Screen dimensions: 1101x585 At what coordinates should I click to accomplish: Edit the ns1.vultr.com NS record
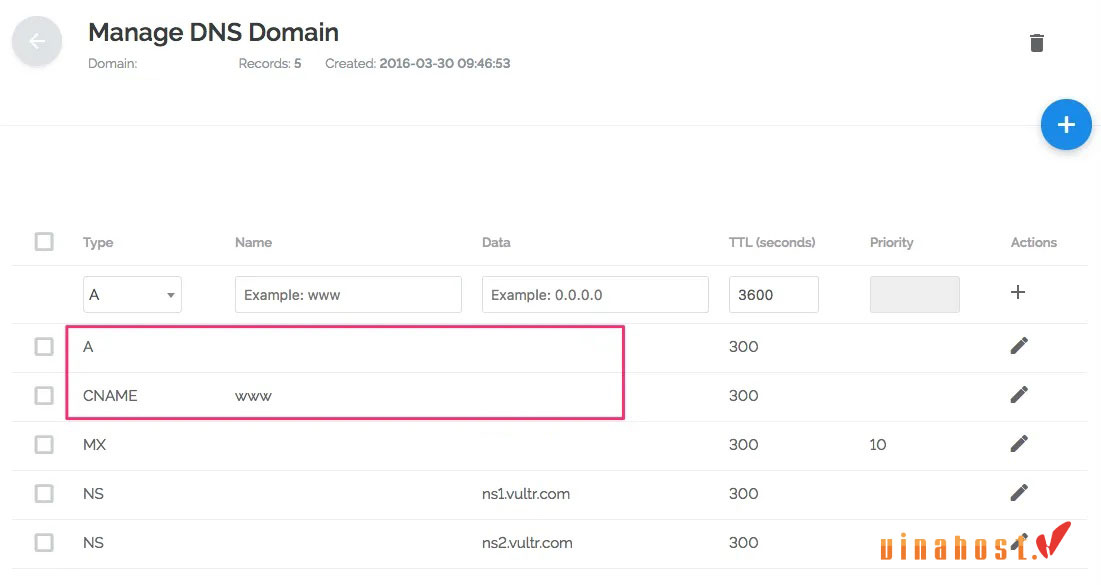[x=1018, y=493]
